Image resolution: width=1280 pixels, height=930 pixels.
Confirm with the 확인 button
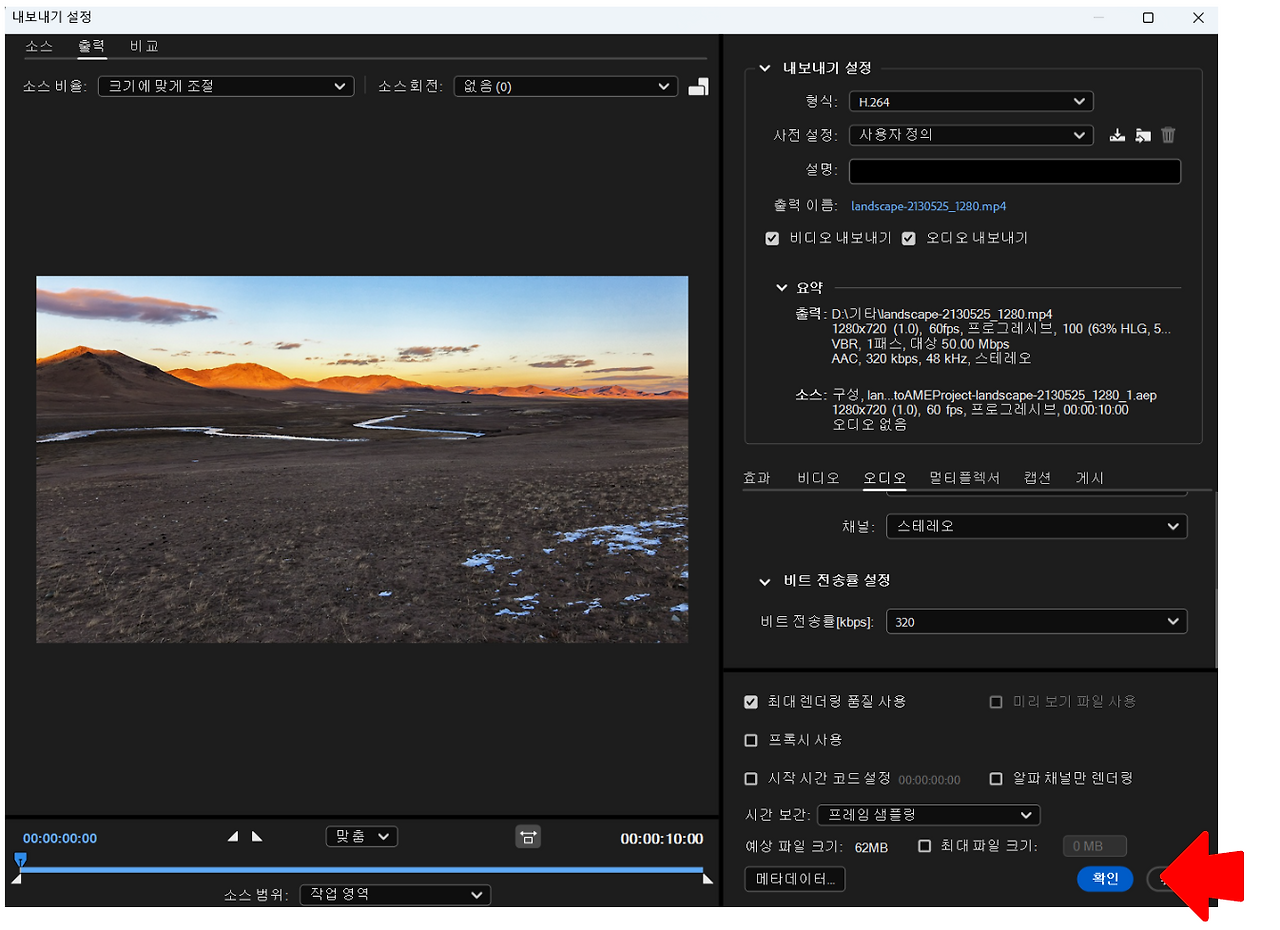(x=1105, y=879)
